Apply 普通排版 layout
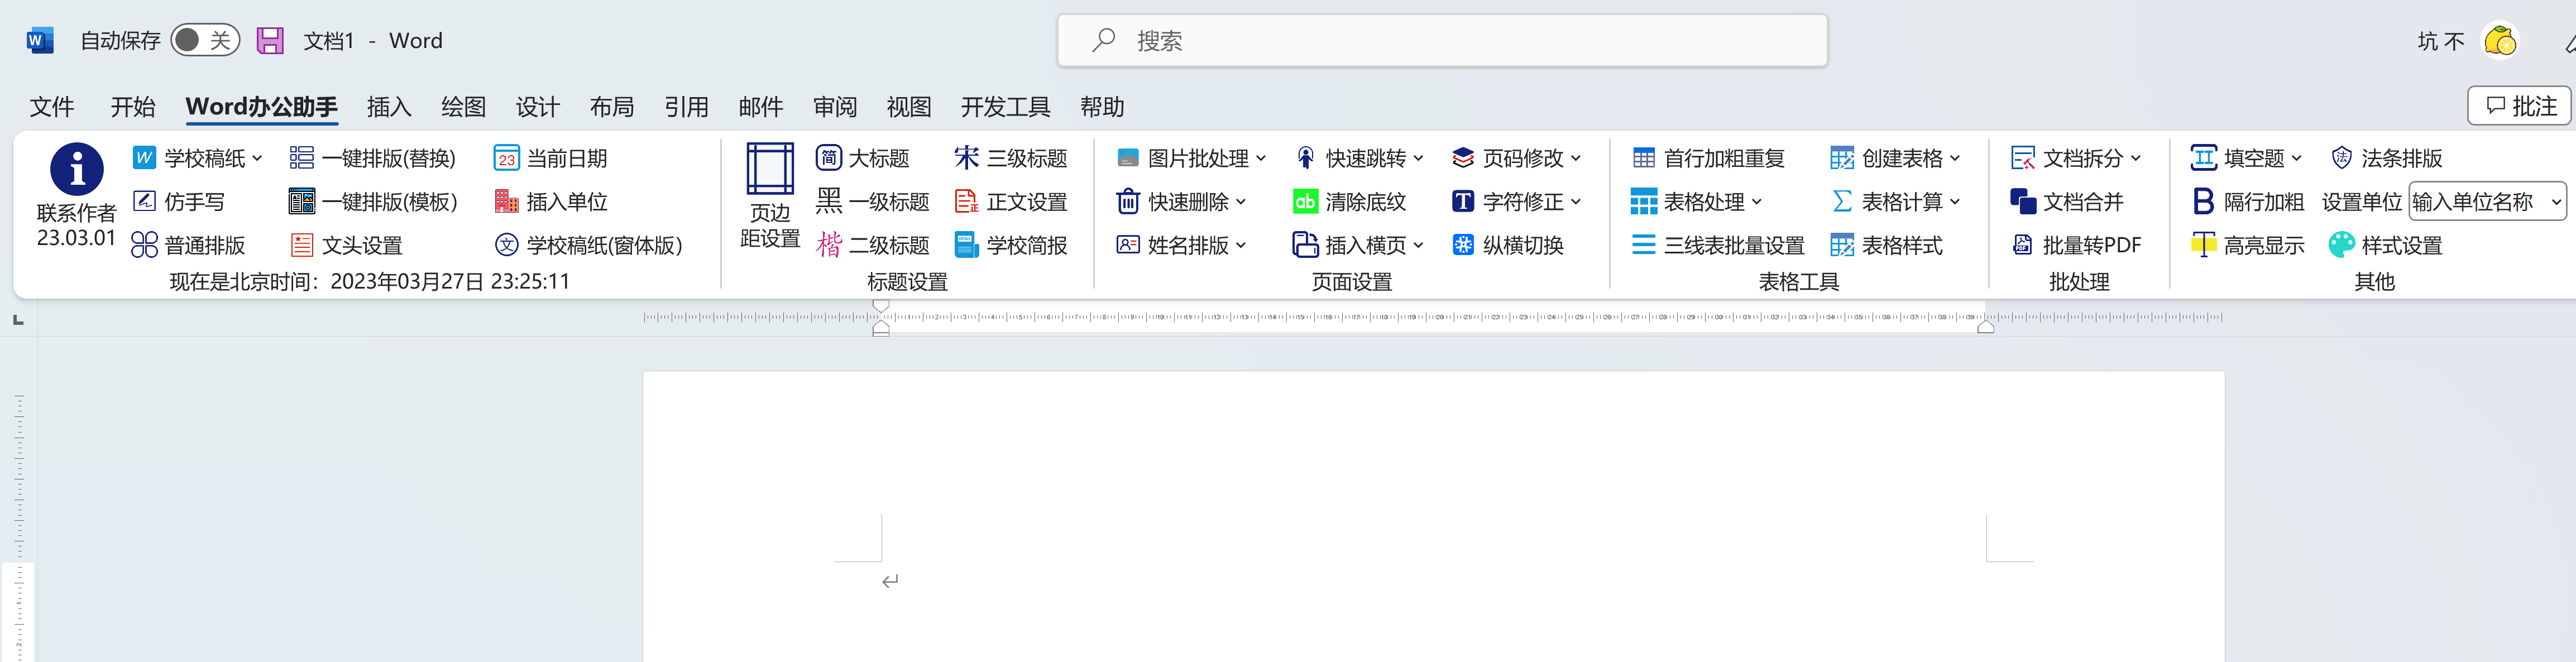Screen dimensions: 2576x662 tap(188, 245)
